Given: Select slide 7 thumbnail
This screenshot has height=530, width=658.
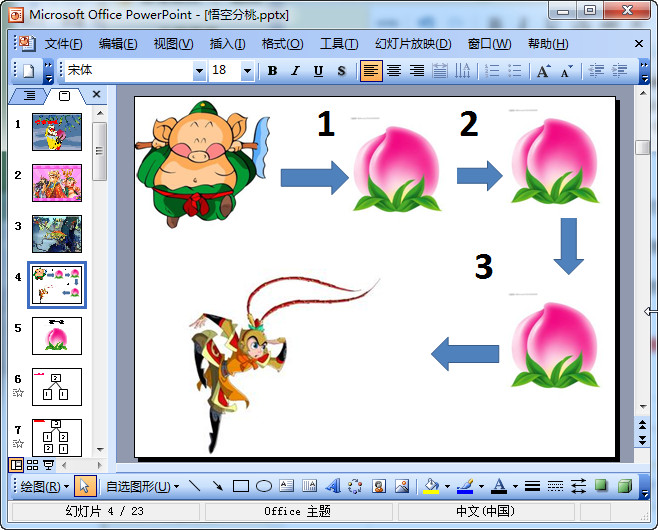Looking at the screenshot, I should click(x=57, y=437).
